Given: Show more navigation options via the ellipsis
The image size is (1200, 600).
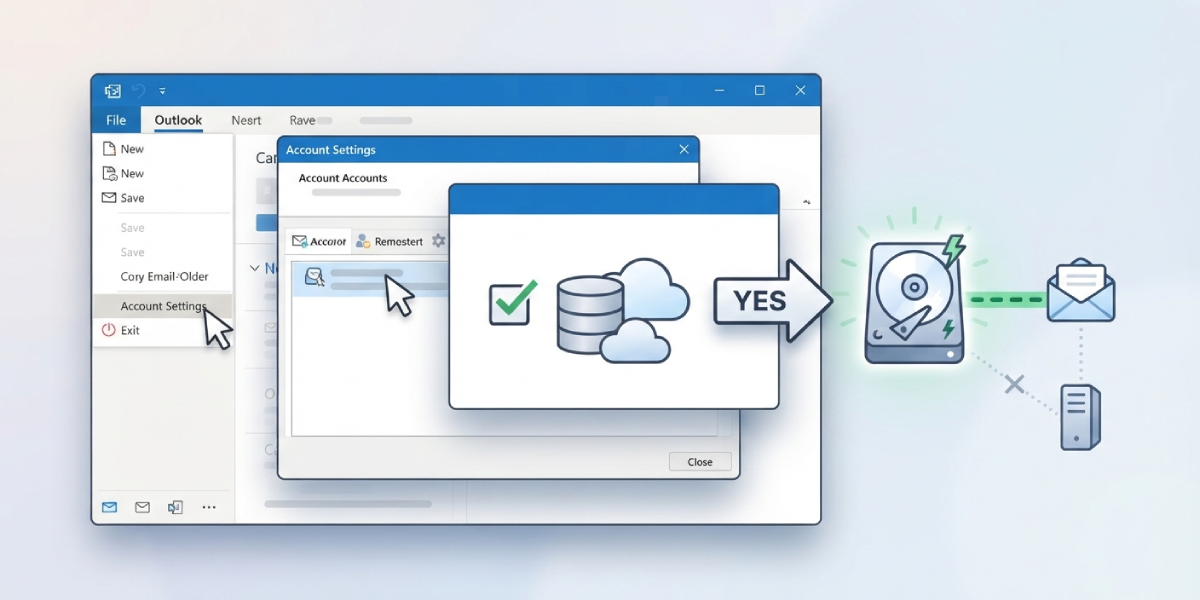Looking at the screenshot, I should pos(209,507).
